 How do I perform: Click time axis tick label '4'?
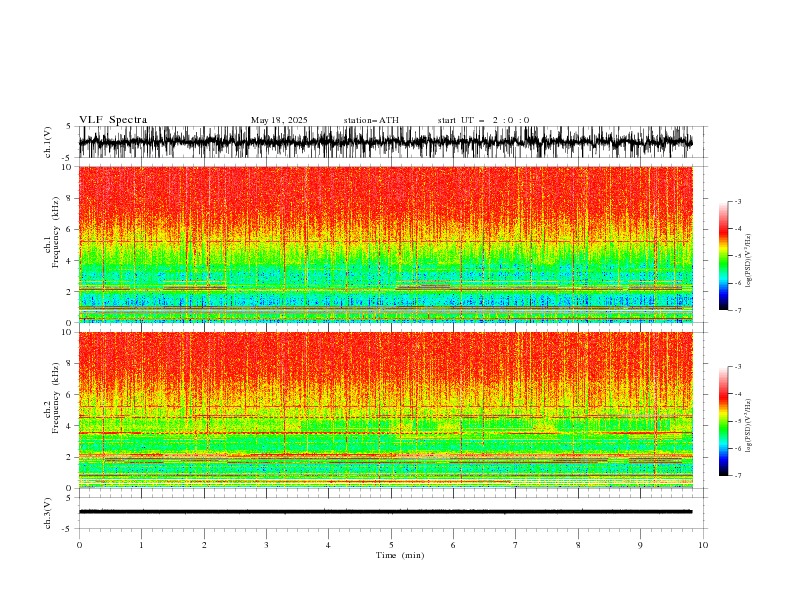(x=328, y=545)
